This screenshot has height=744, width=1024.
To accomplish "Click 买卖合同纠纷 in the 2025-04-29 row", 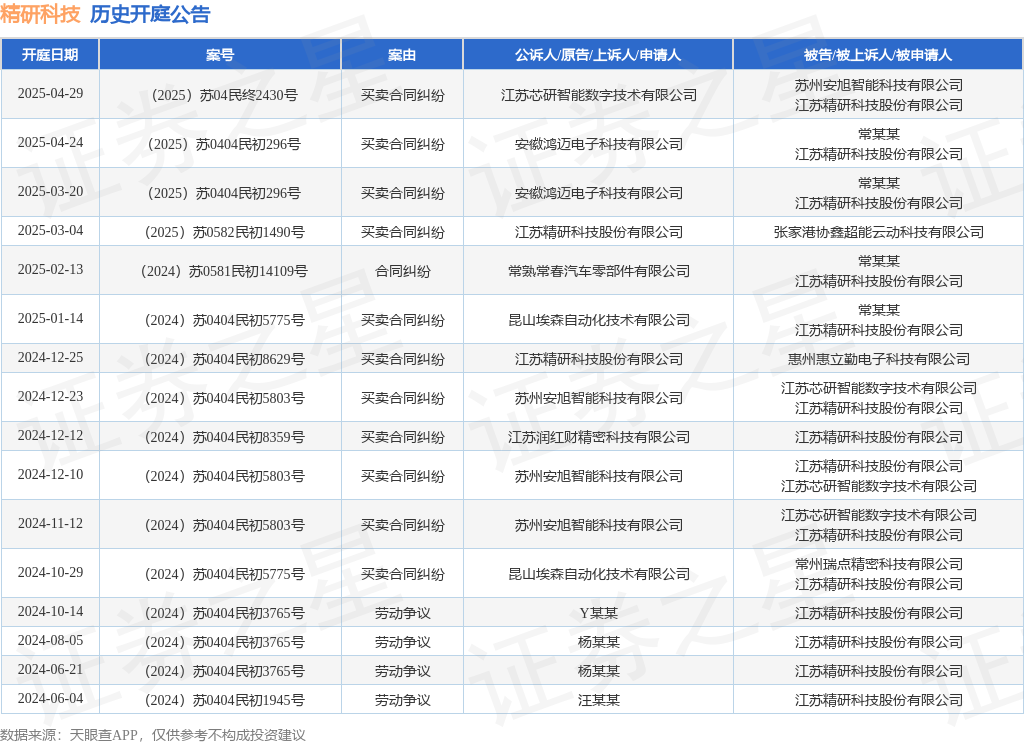I will (402, 95).
